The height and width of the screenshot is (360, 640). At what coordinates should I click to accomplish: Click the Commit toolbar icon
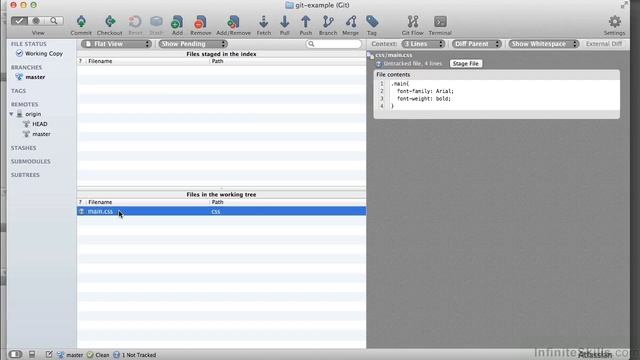click(x=81, y=22)
